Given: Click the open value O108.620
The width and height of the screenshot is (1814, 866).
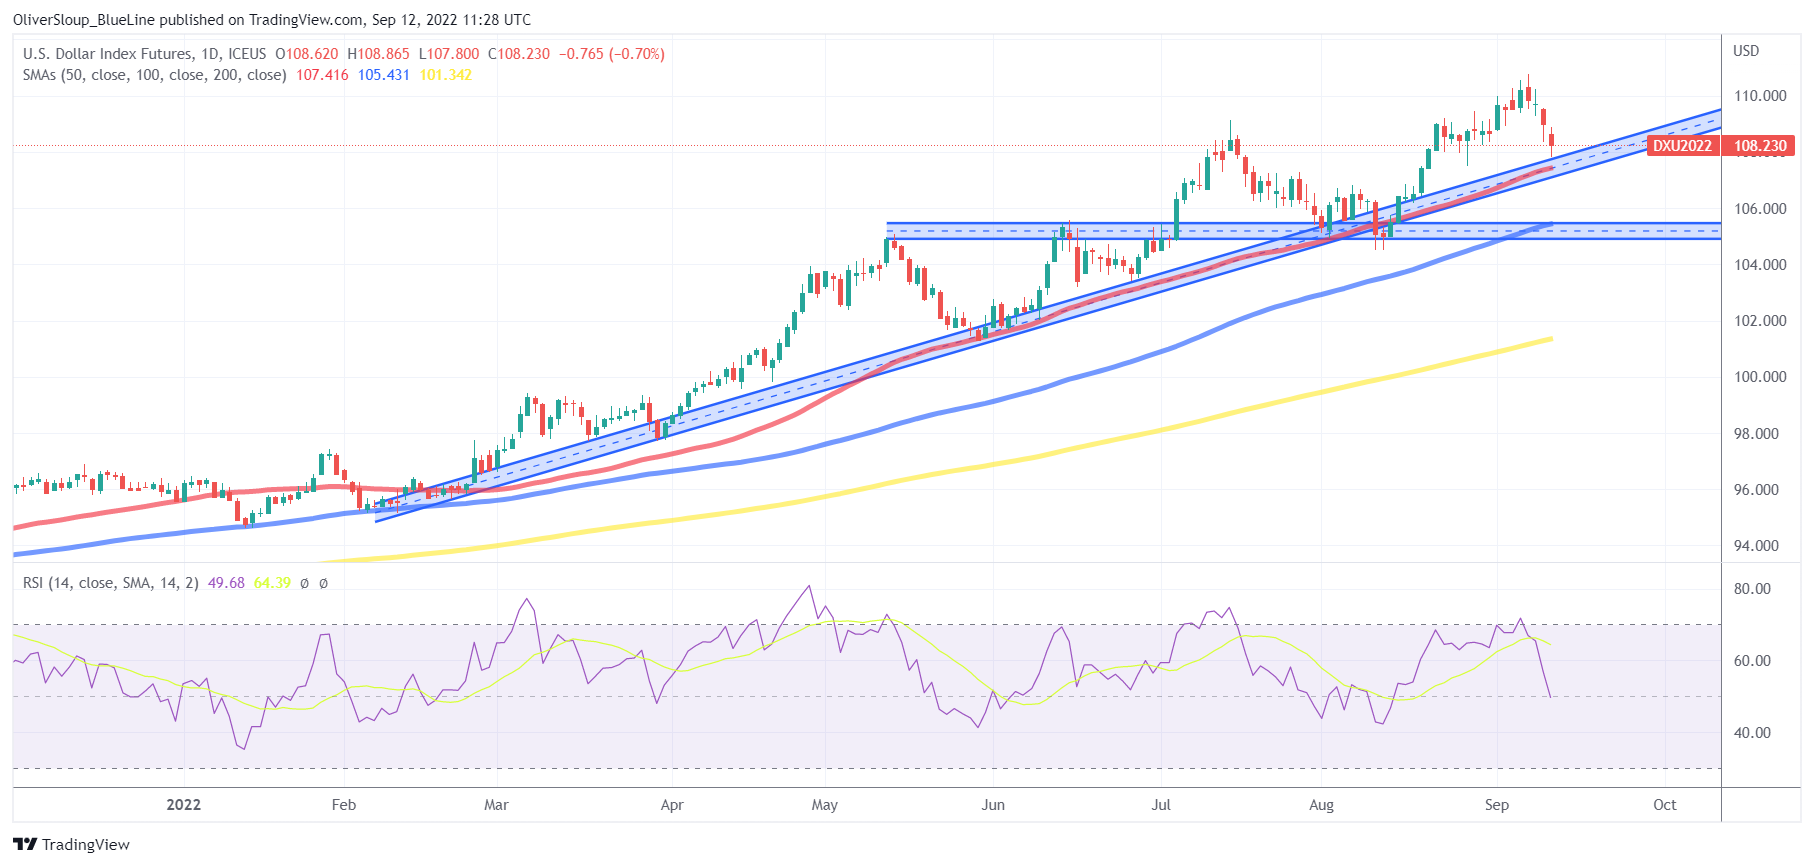Looking at the screenshot, I should (307, 54).
